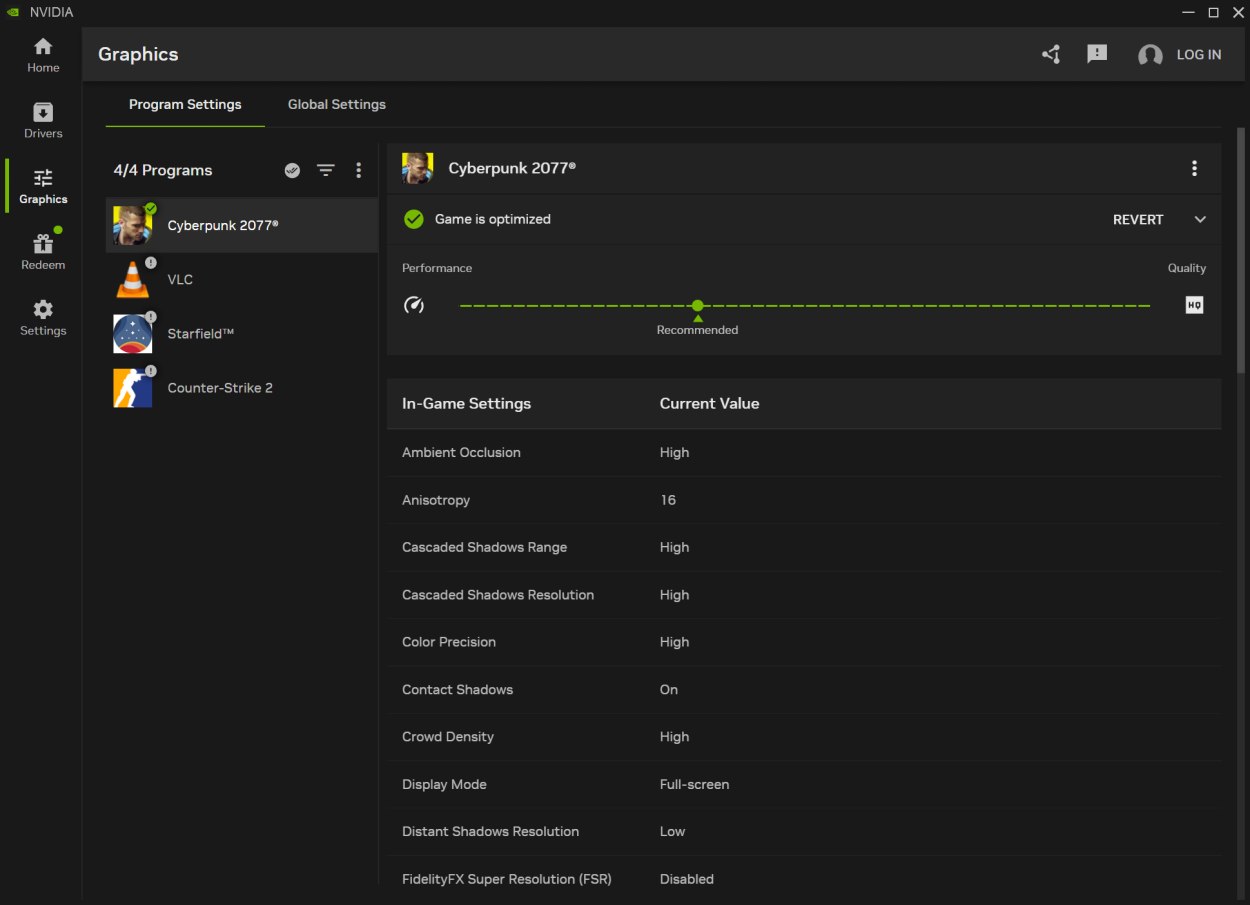Click the share icon in the top bar
This screenshot has width=1250, height=905.
pyautogui.click(x=1050, y=54)
